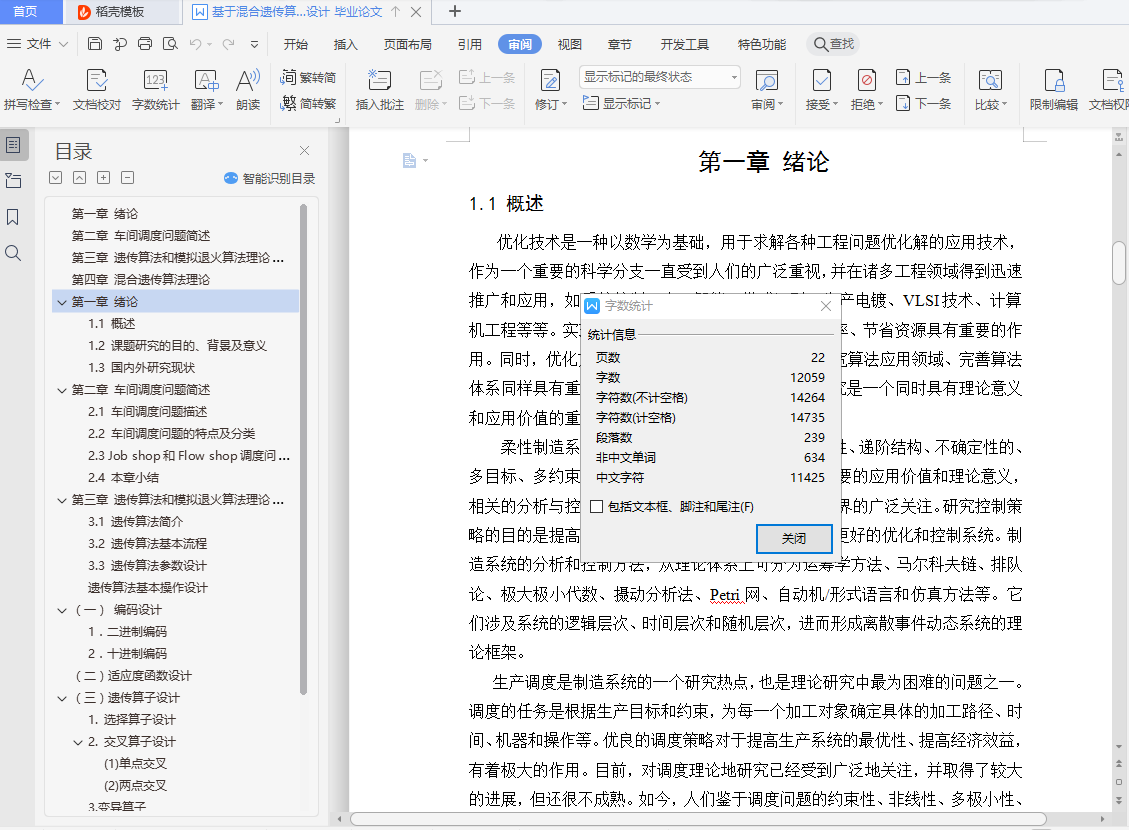Click the print preview icon

pos(170,44)
